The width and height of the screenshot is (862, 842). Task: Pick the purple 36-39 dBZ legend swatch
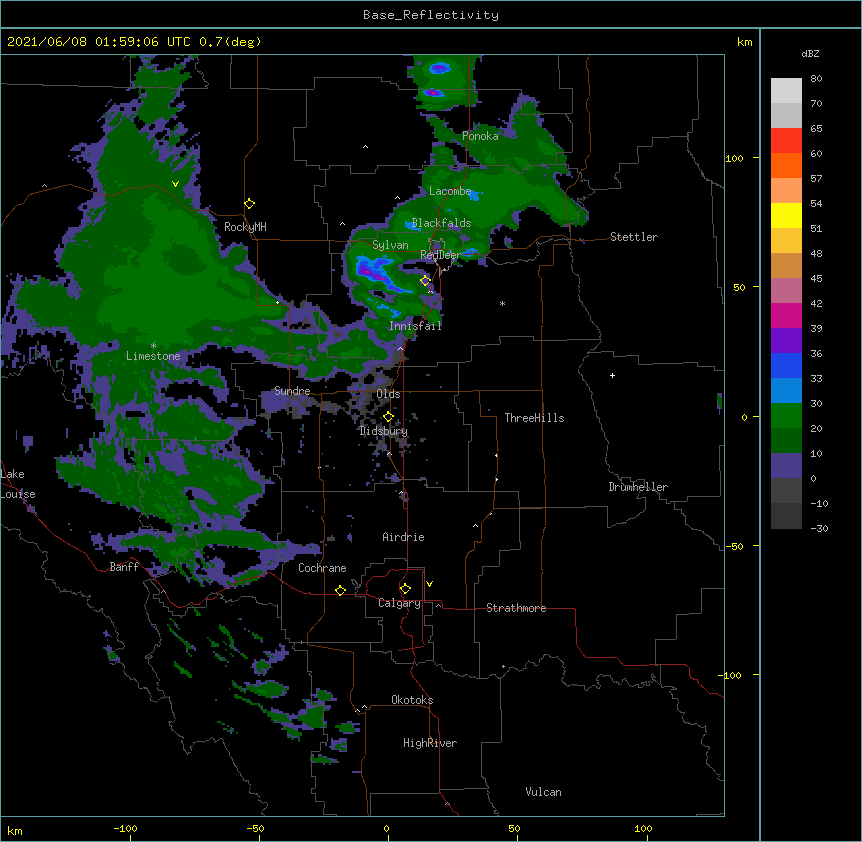coord(786,341)
